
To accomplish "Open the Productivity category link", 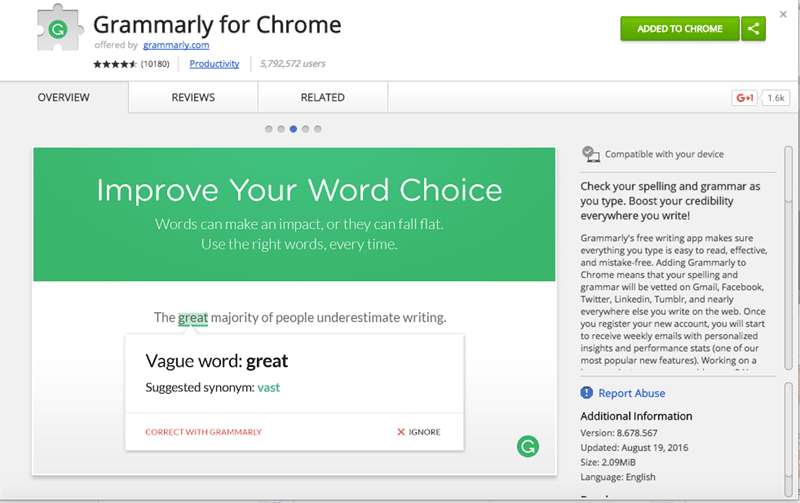I will [x=214, y=64].
